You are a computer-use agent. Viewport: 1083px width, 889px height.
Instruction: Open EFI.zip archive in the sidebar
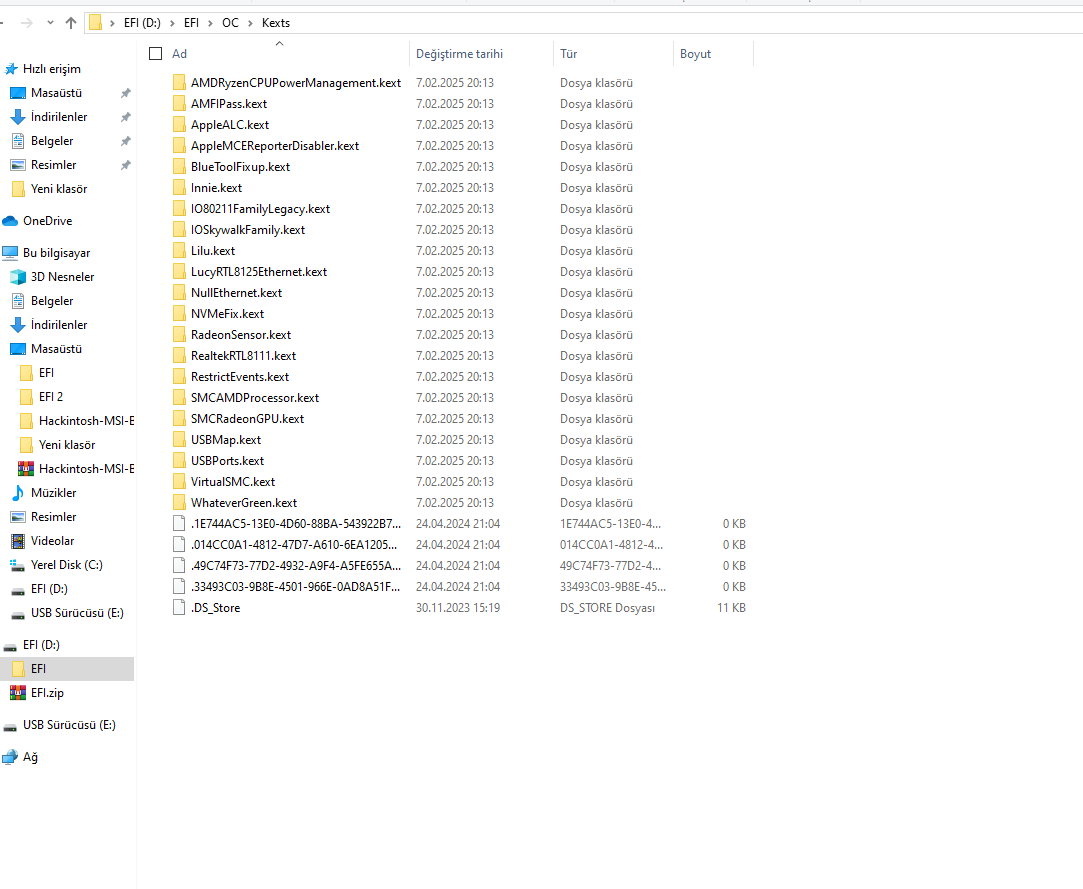(46, 693)
